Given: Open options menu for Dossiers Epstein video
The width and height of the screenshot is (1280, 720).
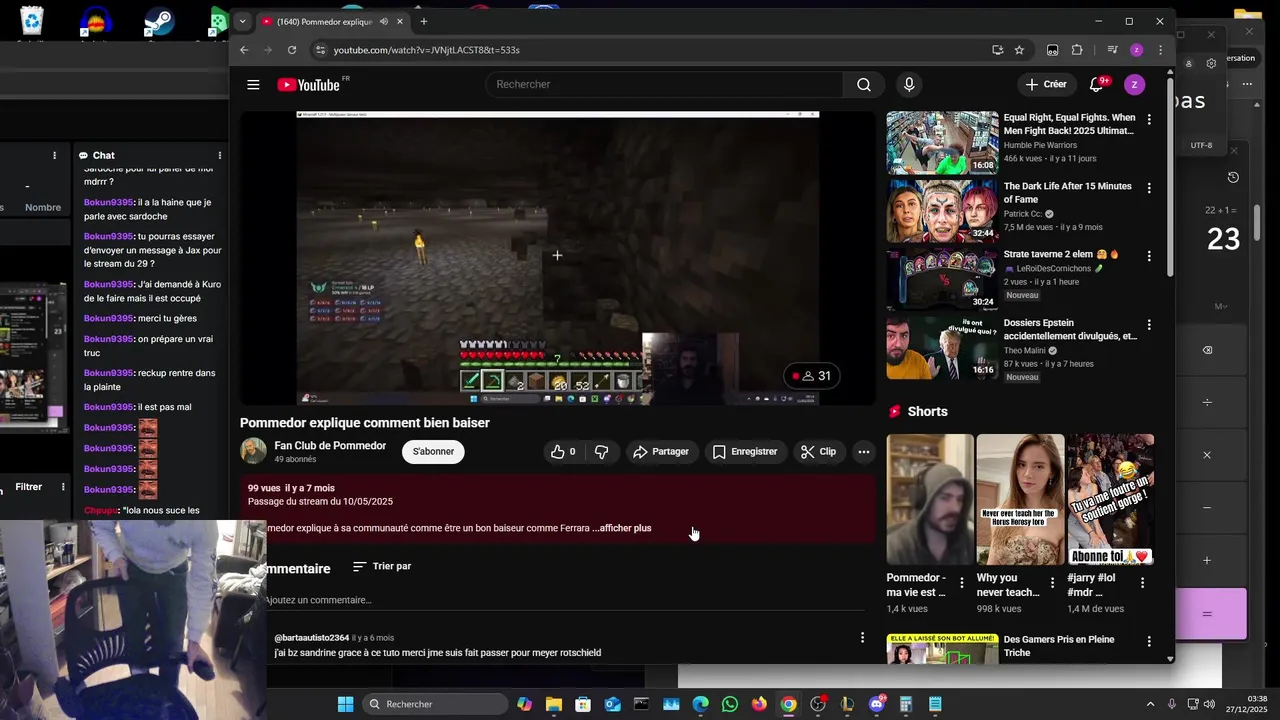Looking at the screenshot, I should (1149, 325).
